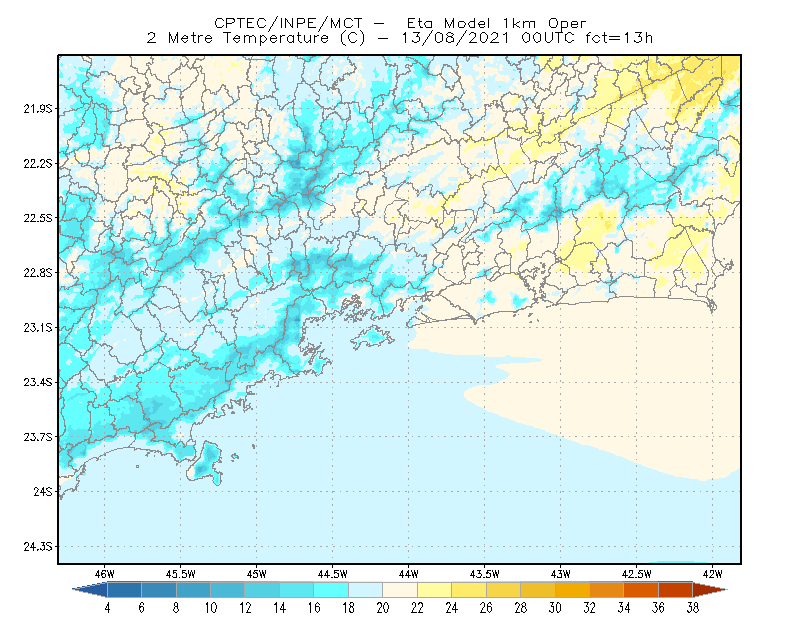800x618 pixels.
Task: Select the legend swatch between 36 and 38
Action: [676, 590]
